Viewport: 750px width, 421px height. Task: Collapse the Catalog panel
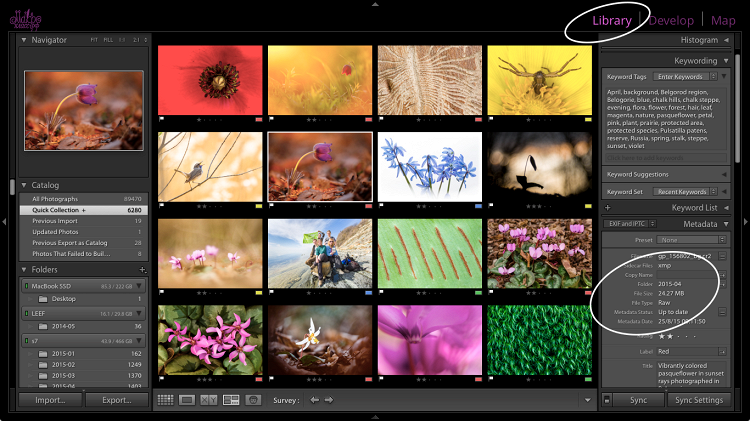[x=23, y=185]
